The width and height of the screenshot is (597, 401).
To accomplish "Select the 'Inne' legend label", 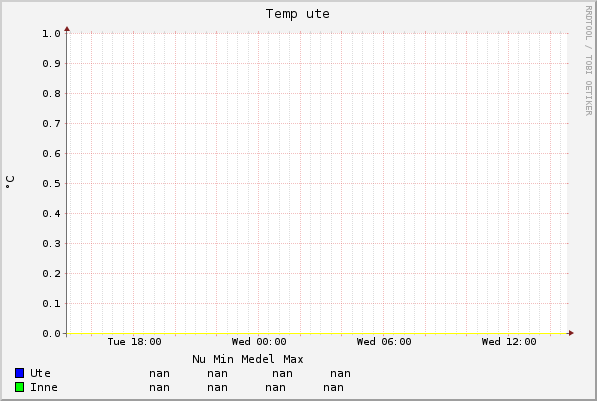I will [x=44, y=387].
